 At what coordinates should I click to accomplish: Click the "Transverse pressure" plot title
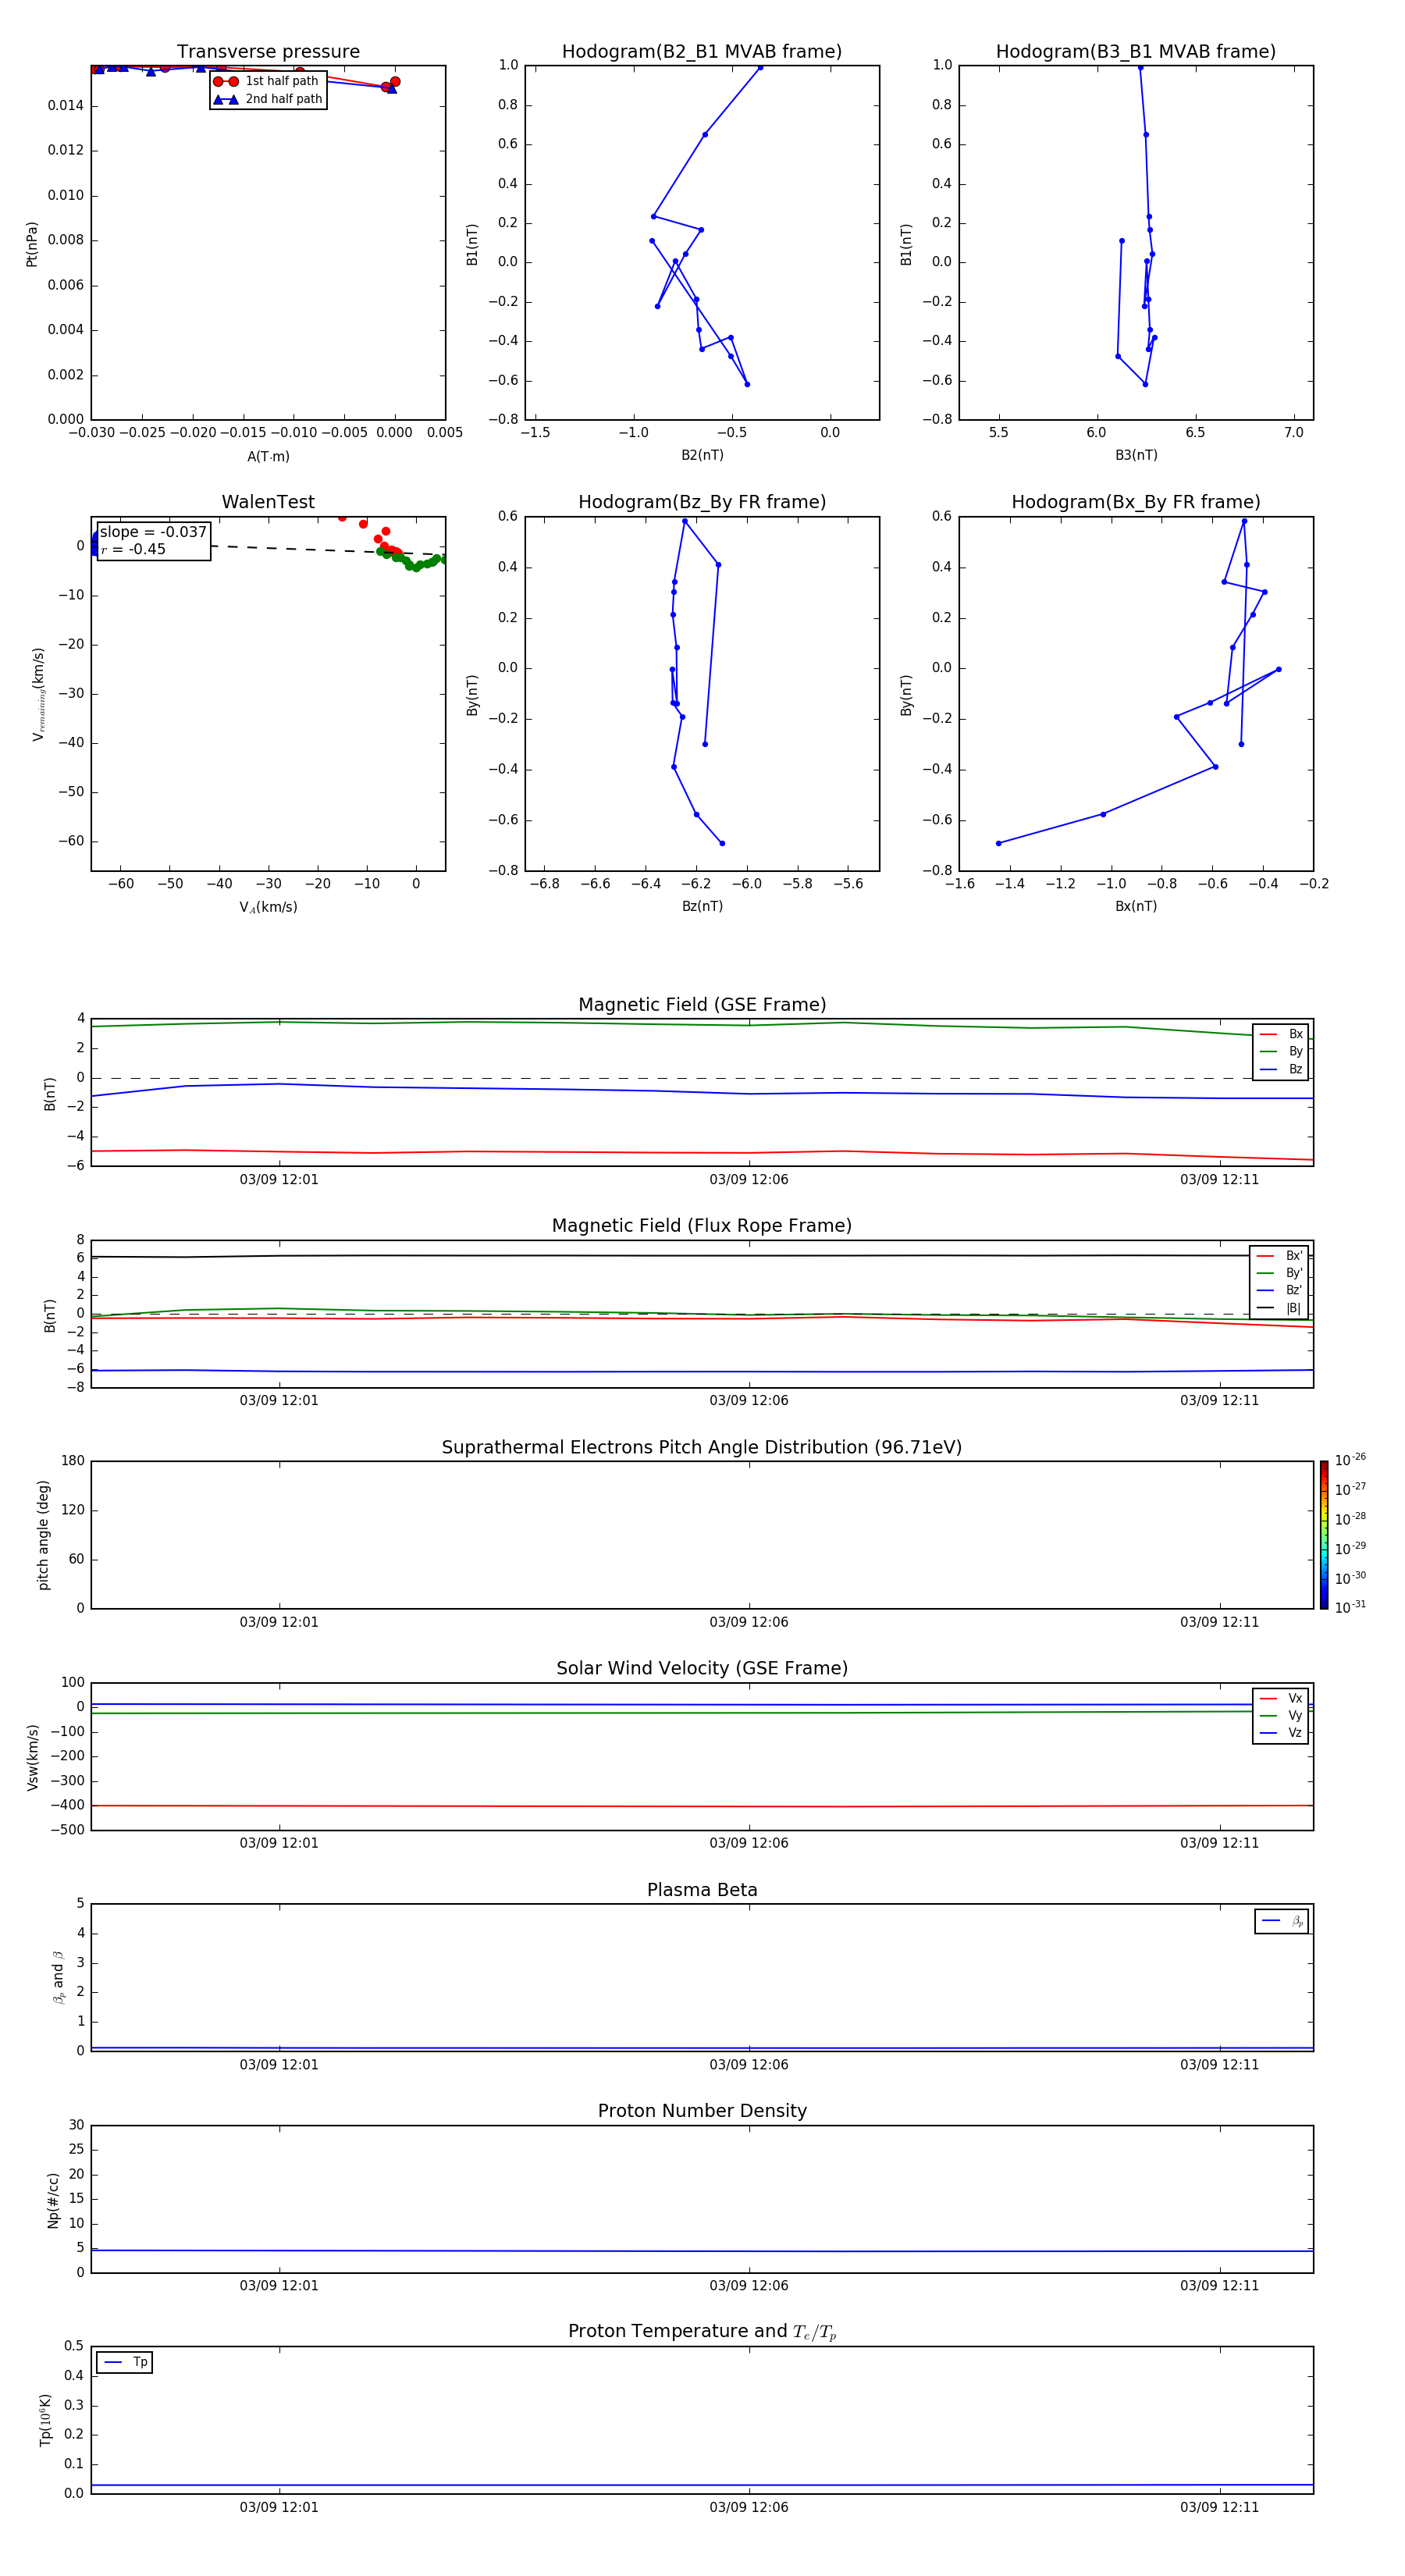click(x=268, y=52)
